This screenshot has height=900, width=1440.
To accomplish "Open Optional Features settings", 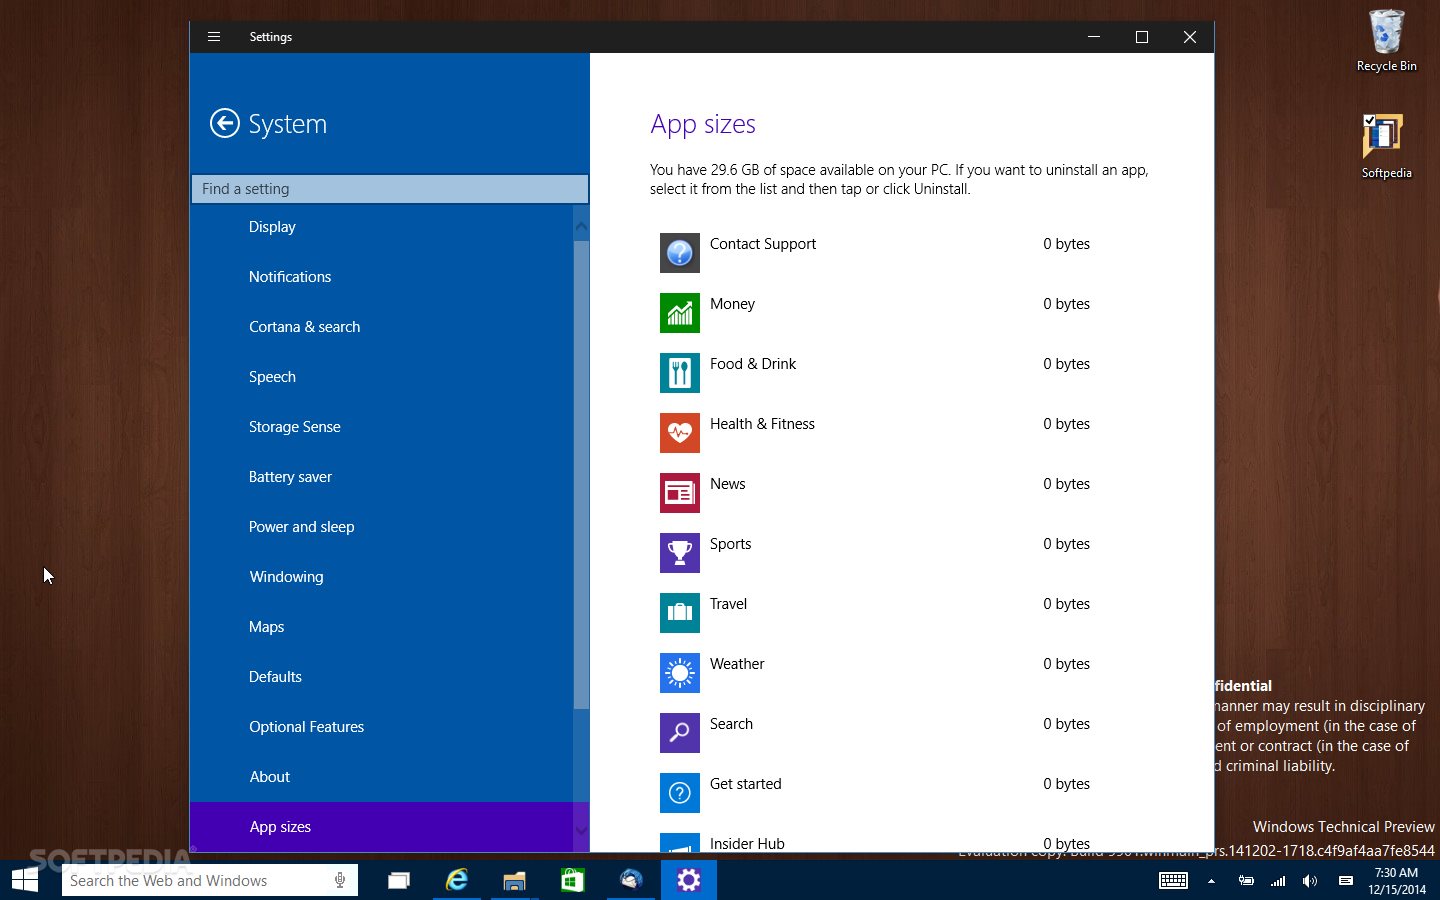I will (306, 727).
